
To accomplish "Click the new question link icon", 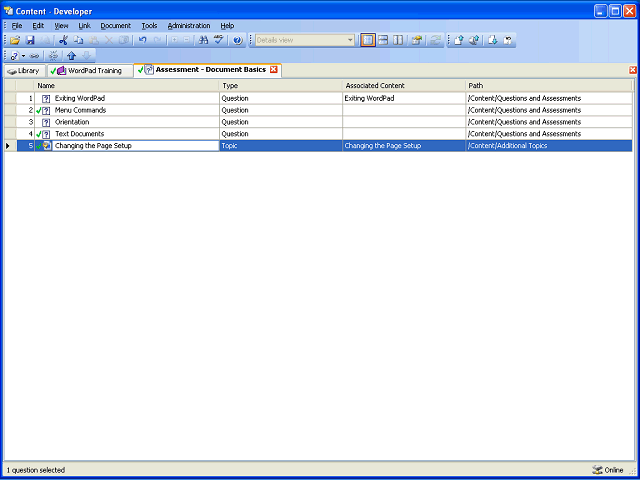I will click(14, 56).
